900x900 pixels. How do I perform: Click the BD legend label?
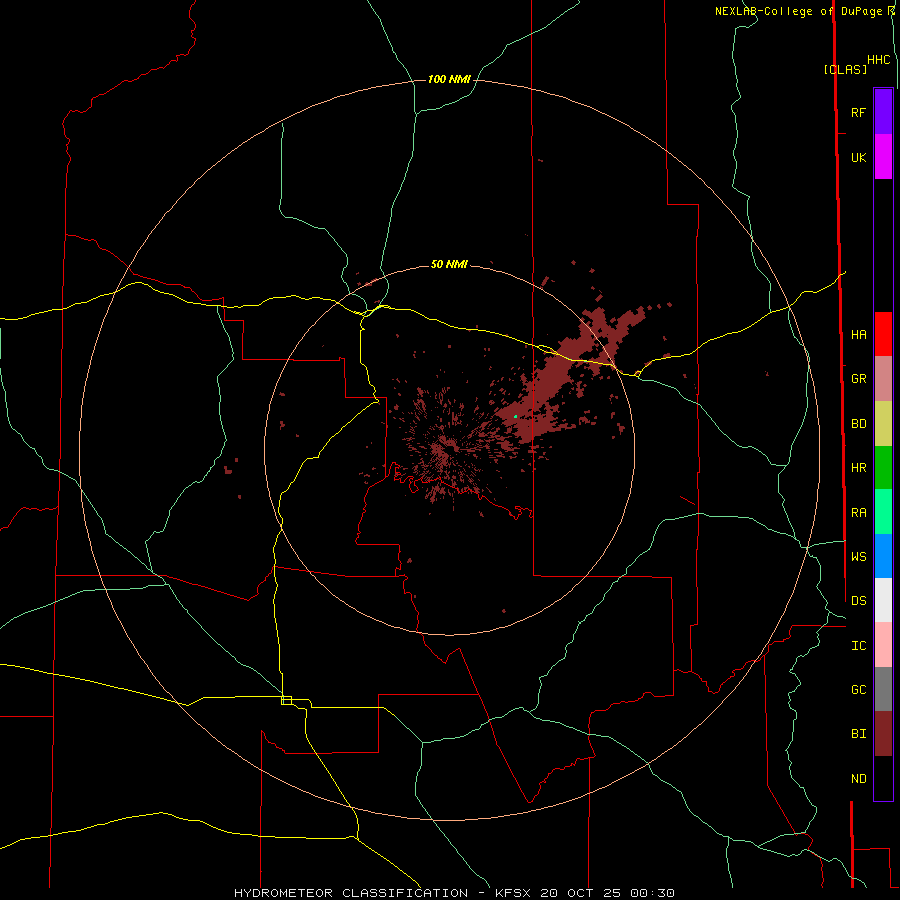point(858,424)
